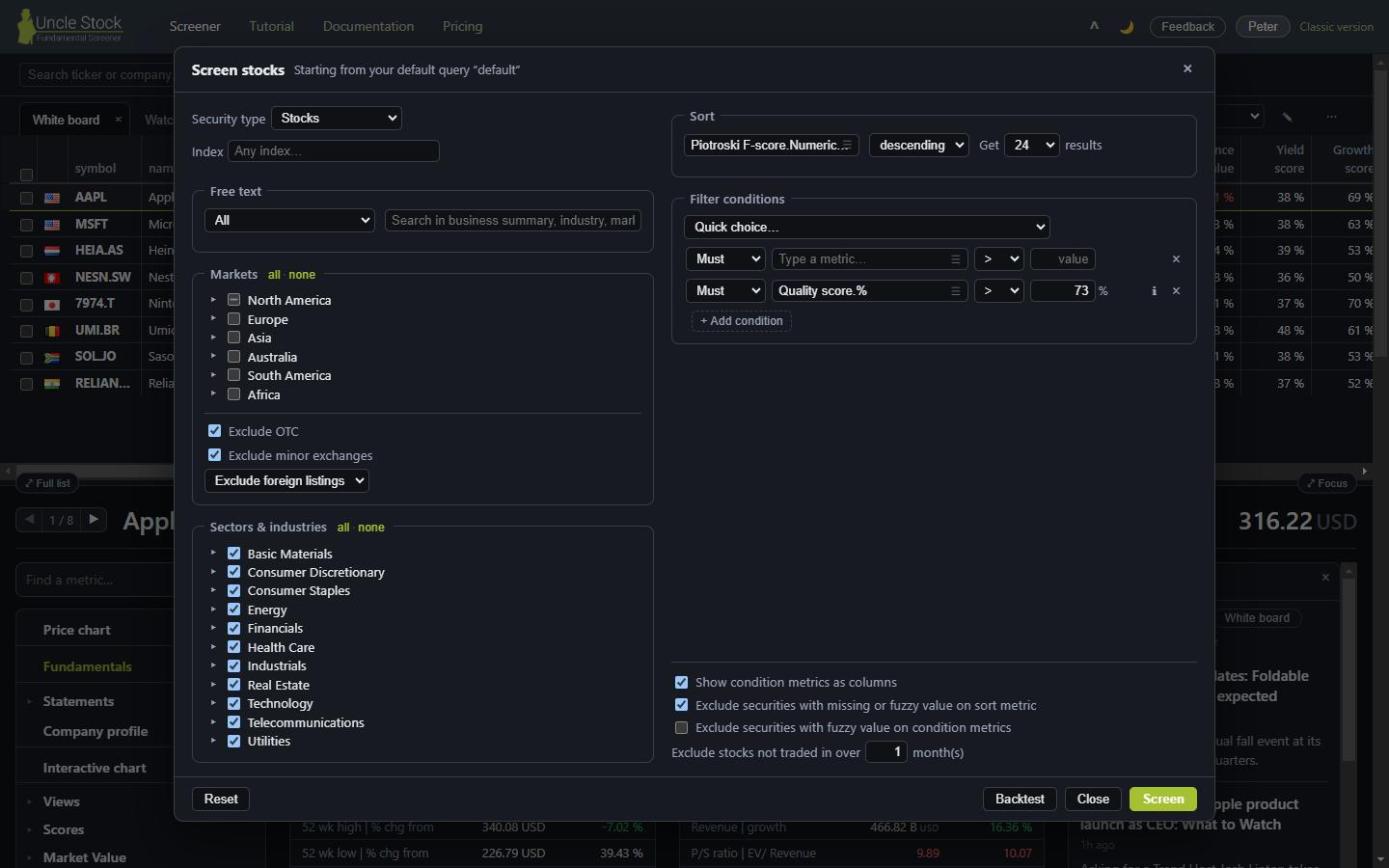The height and width of the screenshot is (868, 1389).
Task: Uncheck the Technology sector checkbox
Action: click(234, 703)
